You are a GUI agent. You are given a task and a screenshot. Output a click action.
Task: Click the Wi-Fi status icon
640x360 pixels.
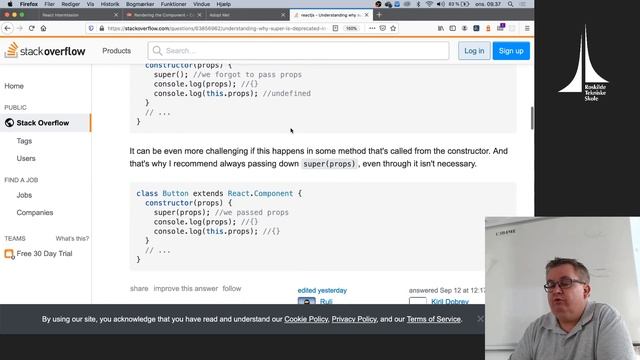click(429, 4)
